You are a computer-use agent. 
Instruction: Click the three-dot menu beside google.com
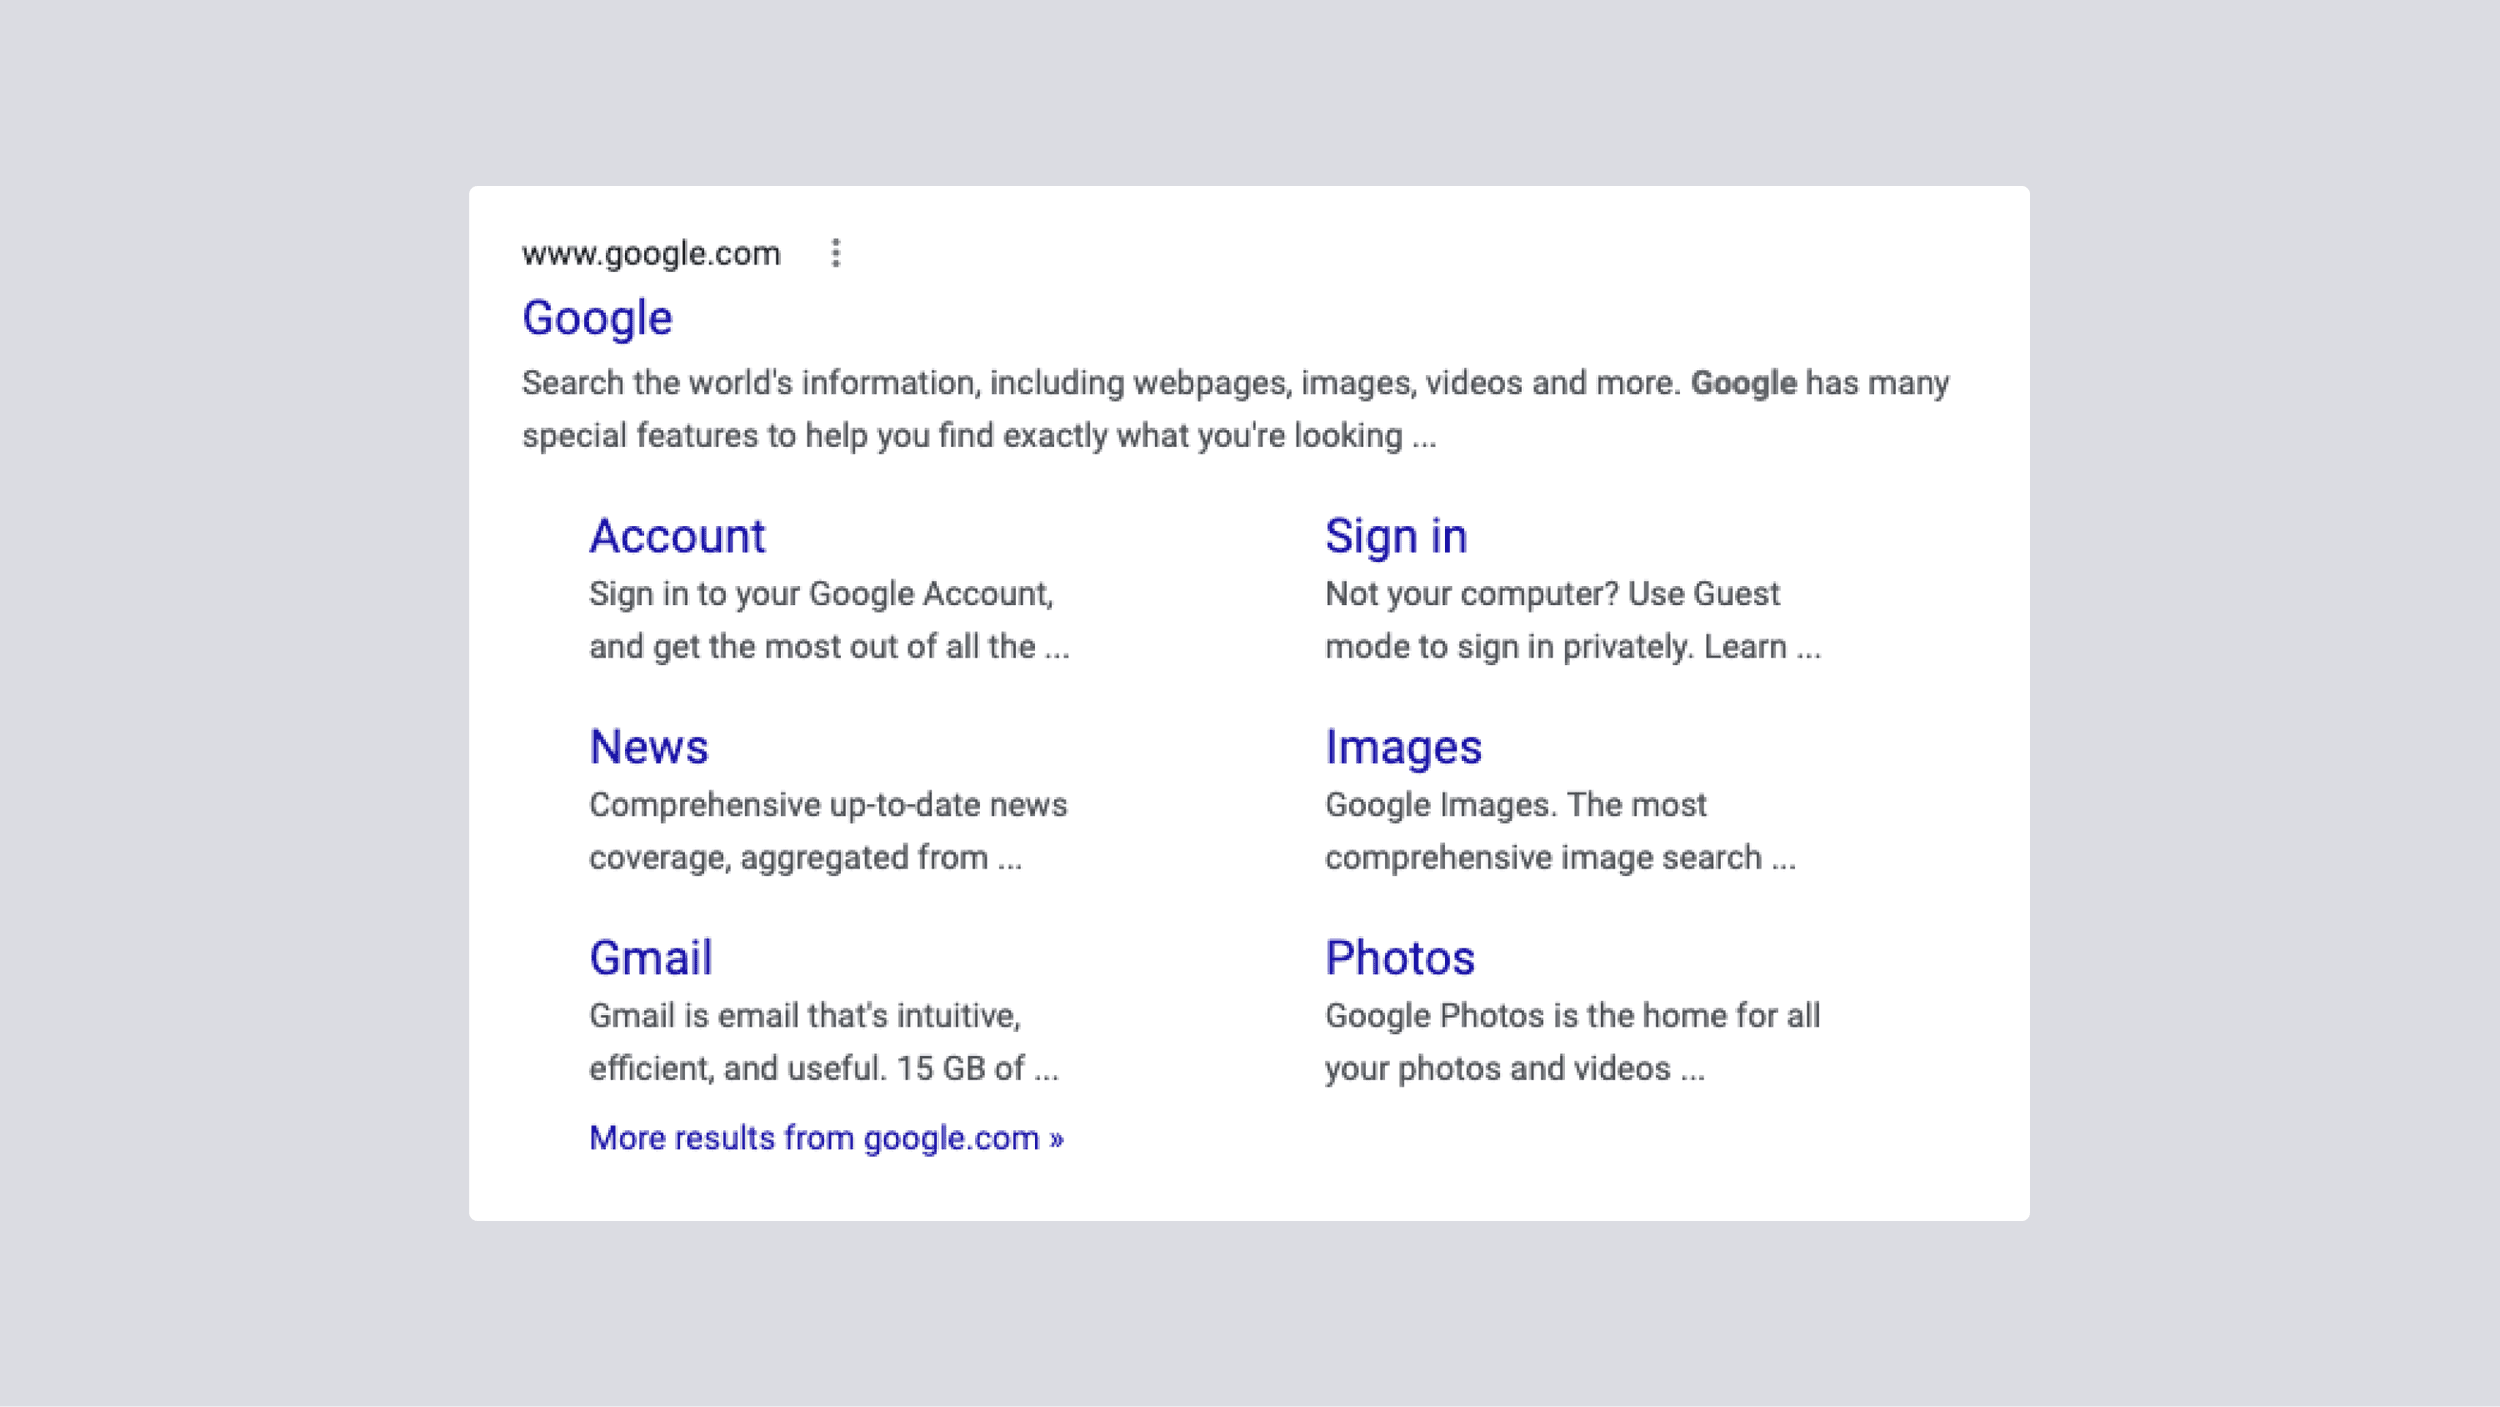pyautogui.click(x=836, y=253)
